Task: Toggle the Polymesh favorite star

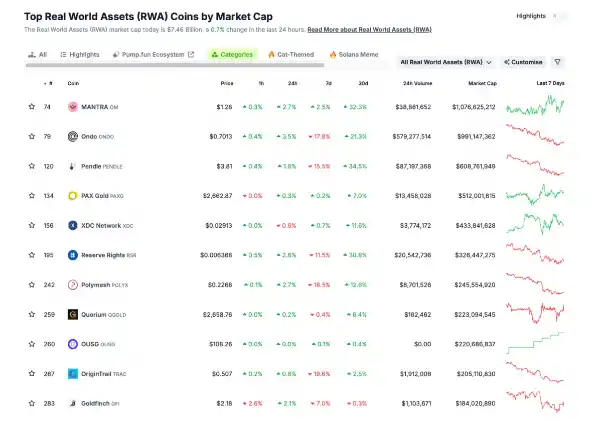Action: point(32,284)
